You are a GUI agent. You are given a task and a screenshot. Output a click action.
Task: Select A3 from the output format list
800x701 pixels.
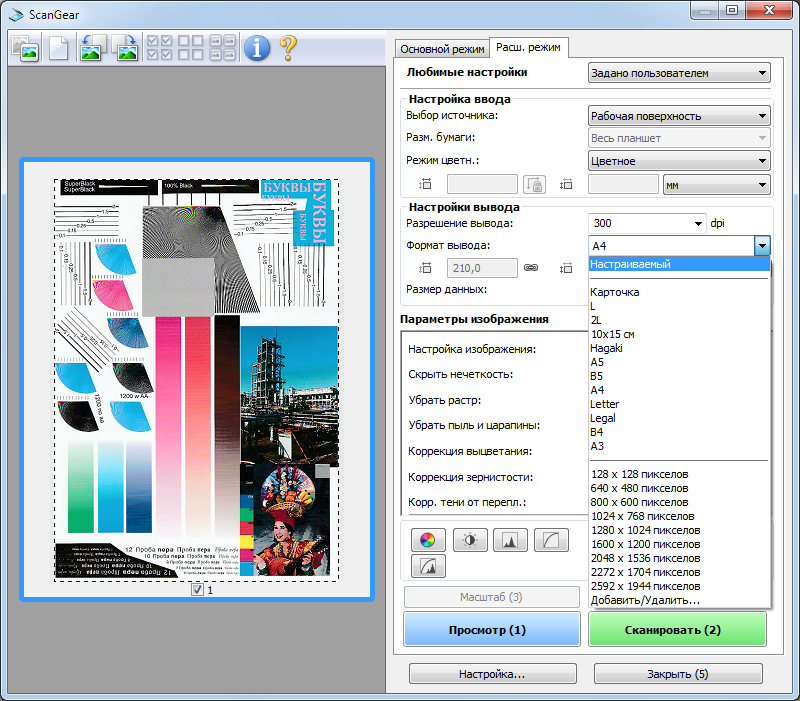597,446
